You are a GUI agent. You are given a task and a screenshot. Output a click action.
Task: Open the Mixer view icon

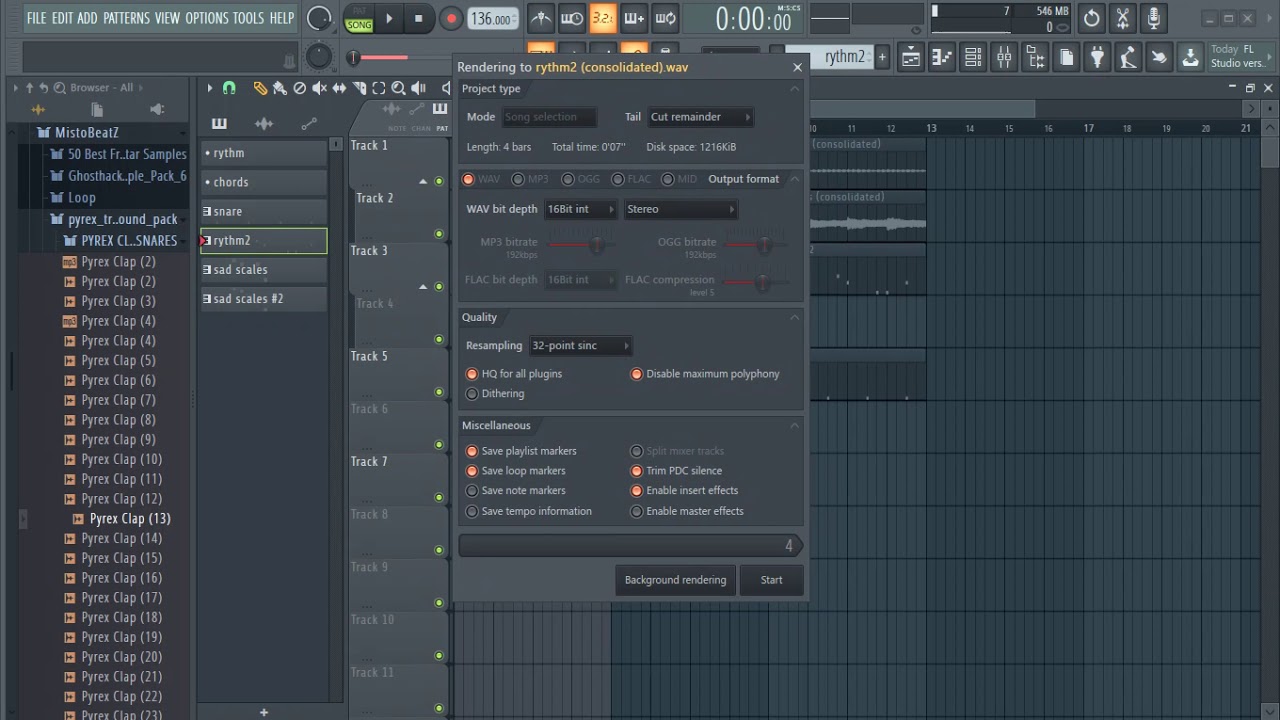tap(1004, 58)
